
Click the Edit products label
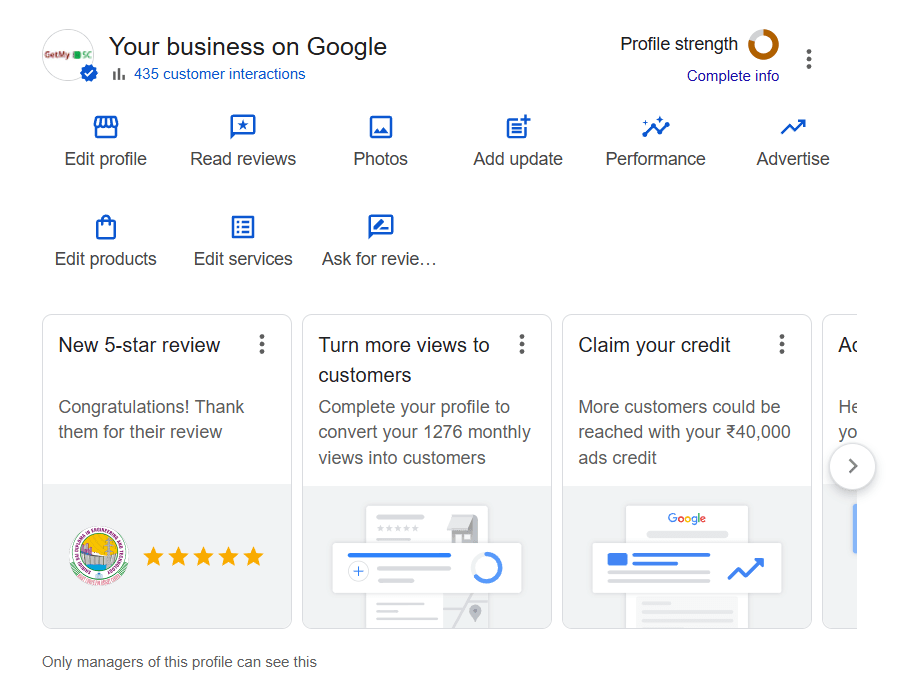point(106,259)
